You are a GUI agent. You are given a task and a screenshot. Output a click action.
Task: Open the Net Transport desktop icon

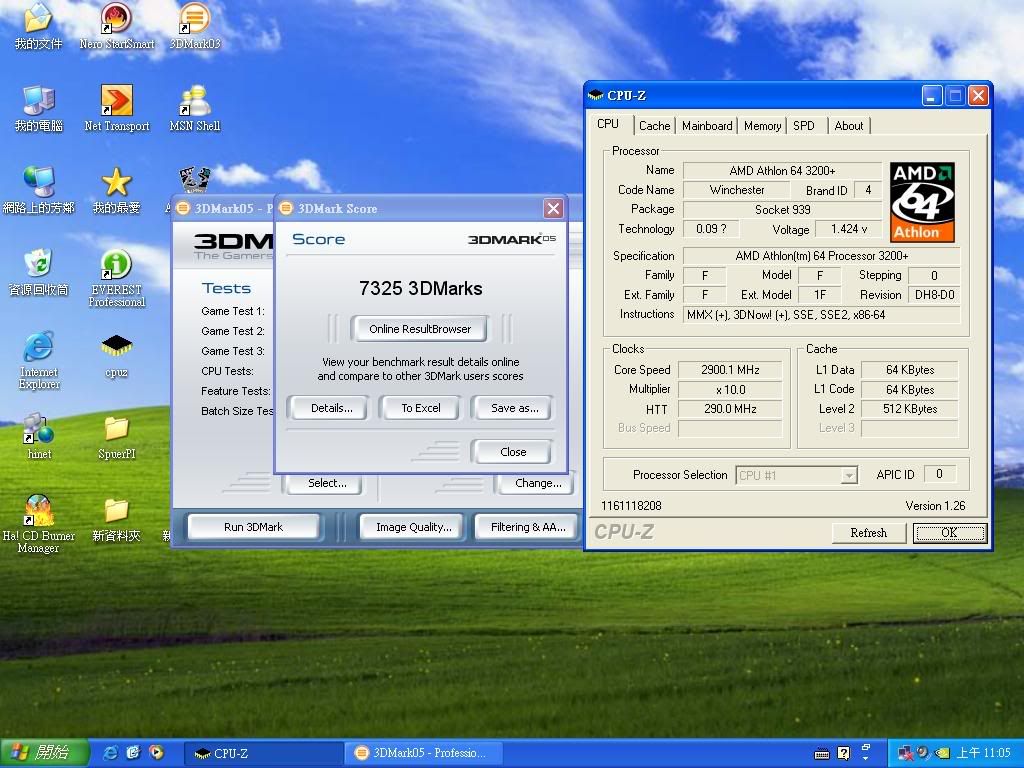116,108
